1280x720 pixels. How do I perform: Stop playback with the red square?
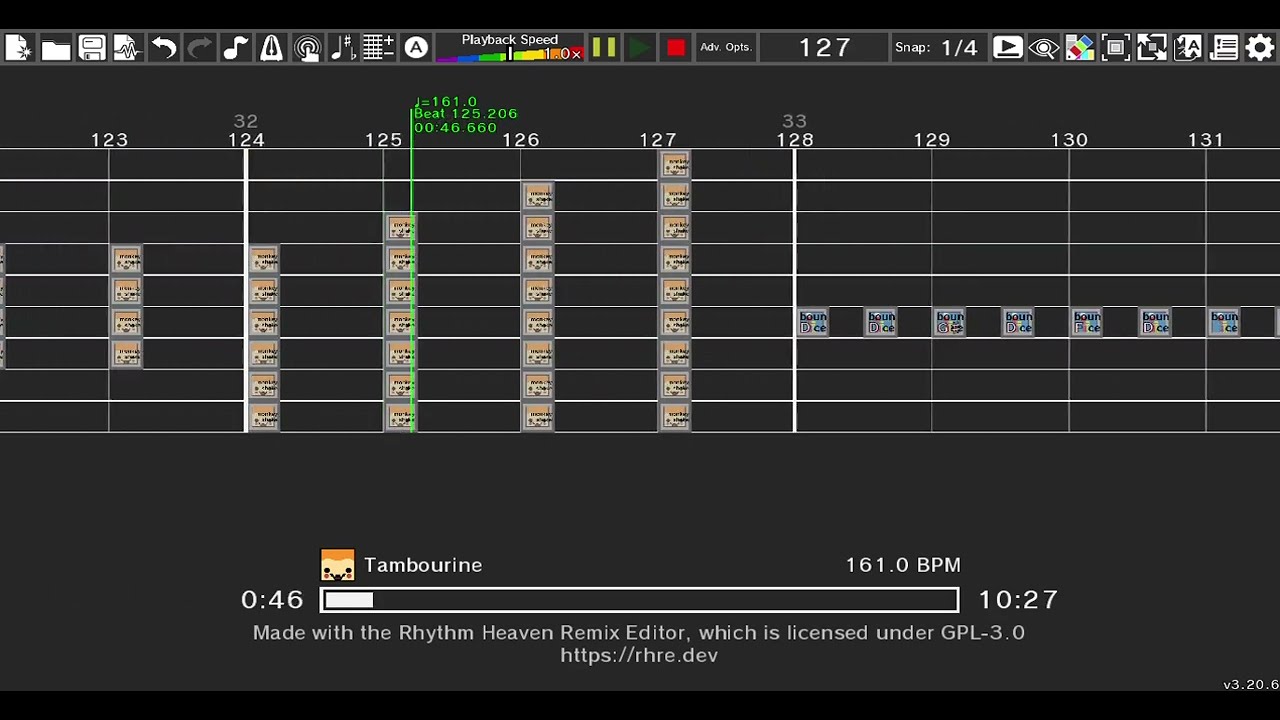pos(676,48)
